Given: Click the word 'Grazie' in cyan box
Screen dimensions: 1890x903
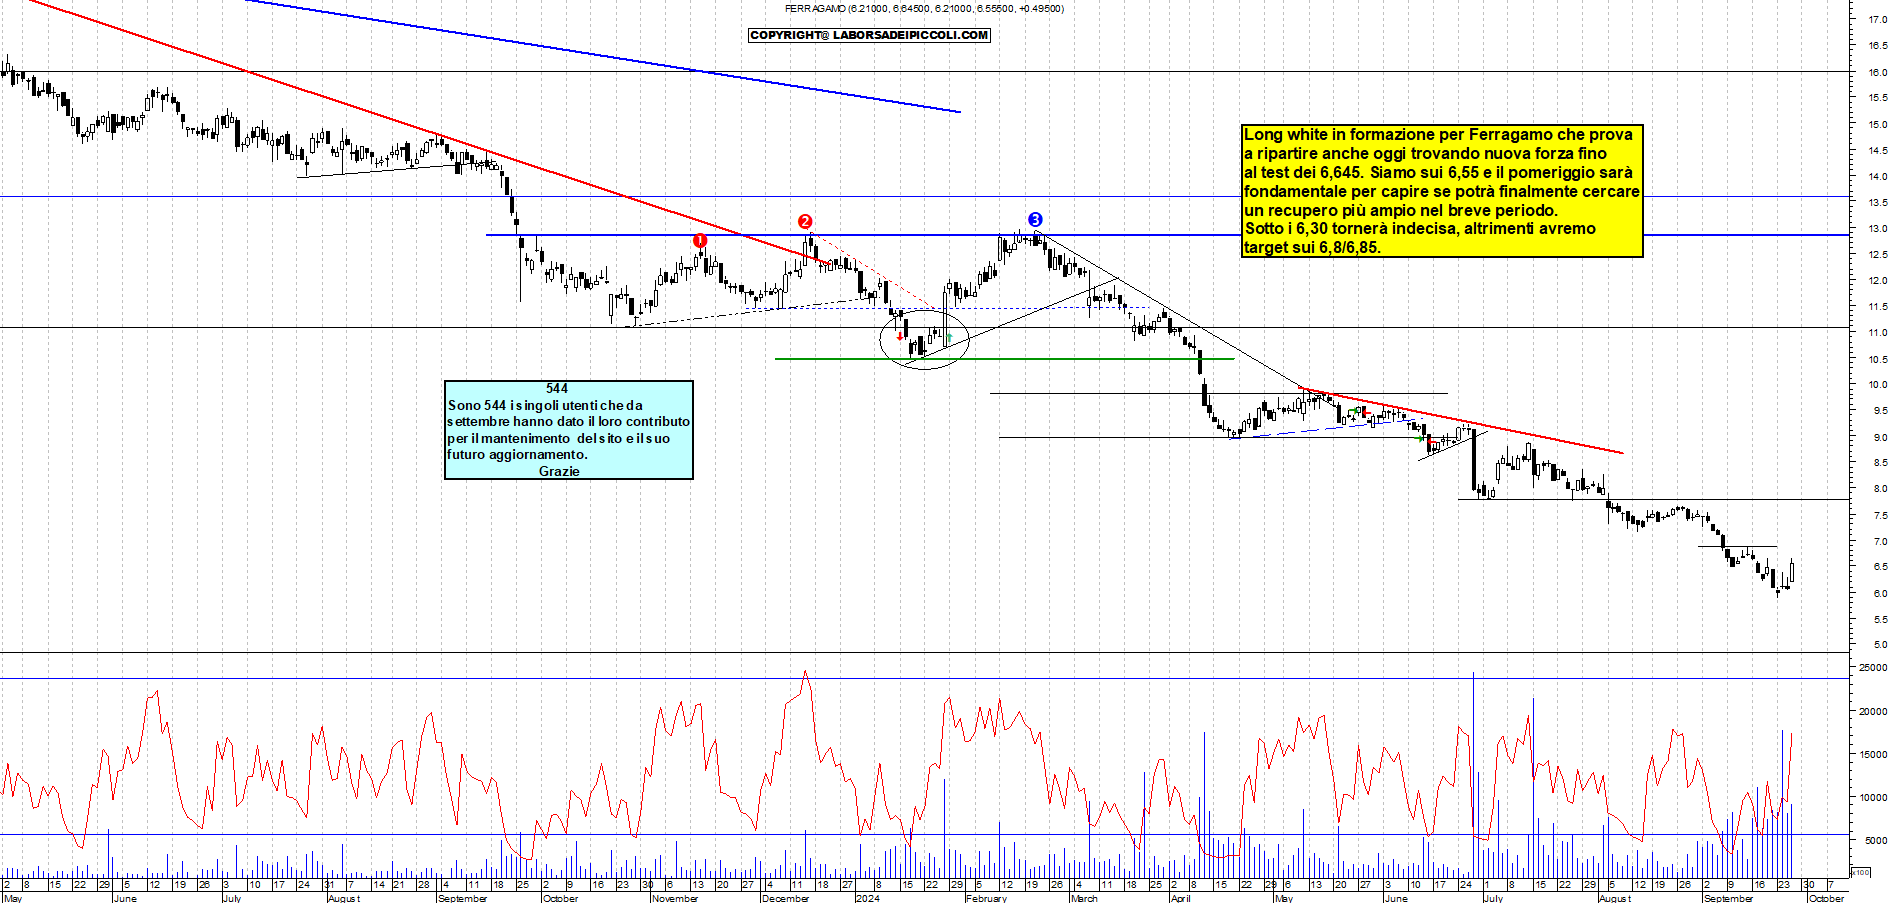Looking at the screenshot, I should [x=559, y=471].
